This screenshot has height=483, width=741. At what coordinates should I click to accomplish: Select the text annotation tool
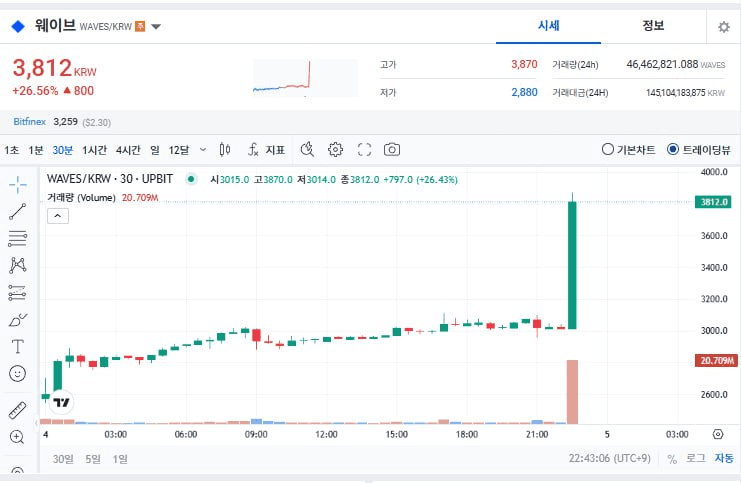(x=17, y=346)
